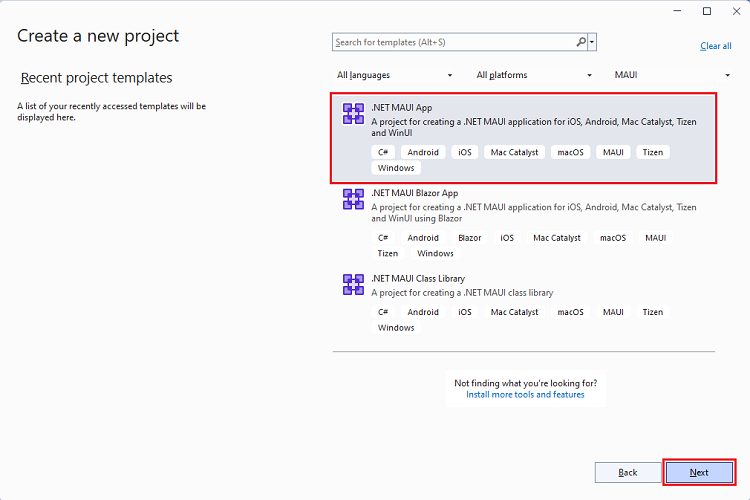Viewport: 750px width, 500px height.
Task: Click the macOS tag under .NET MAUI App
Action: pyautogui.click(x=570, y=153)
